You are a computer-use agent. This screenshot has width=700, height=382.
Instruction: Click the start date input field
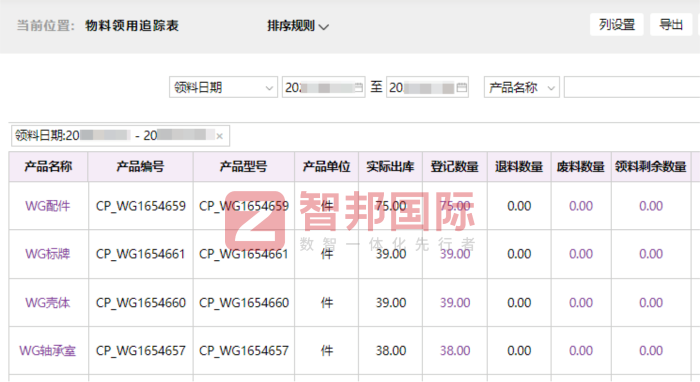point(324,87)
